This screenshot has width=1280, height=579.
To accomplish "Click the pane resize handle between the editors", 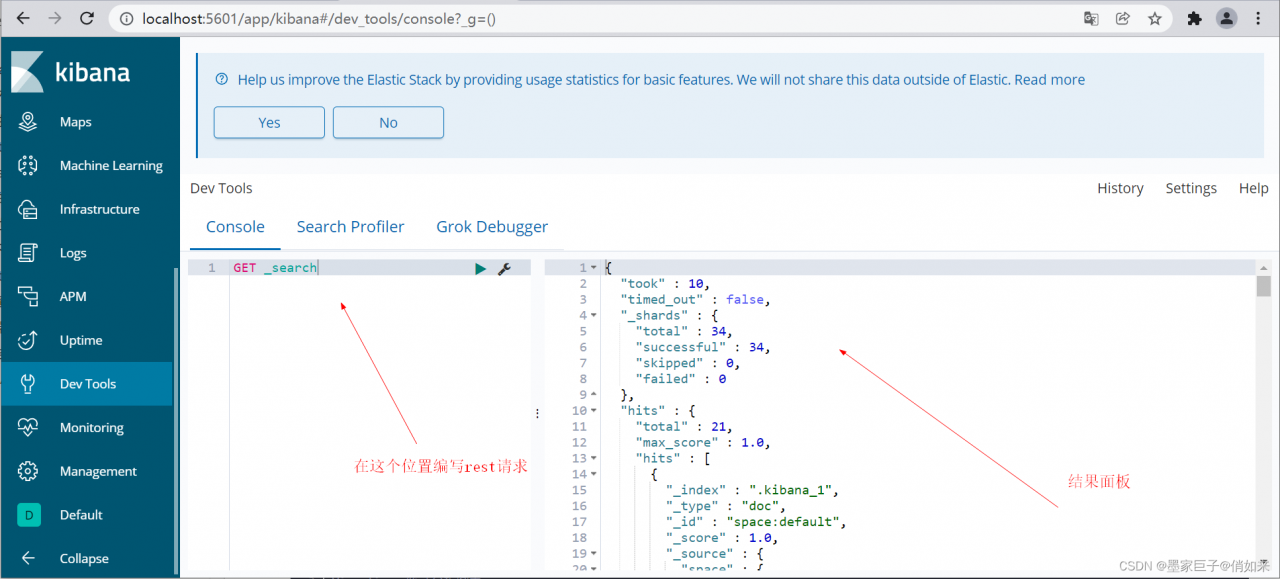I will (x=538, y=413).
